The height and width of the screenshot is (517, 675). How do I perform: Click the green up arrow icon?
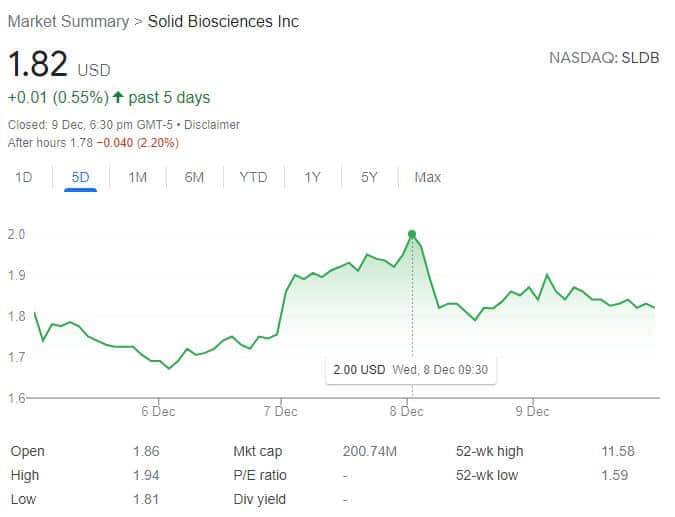118,97
